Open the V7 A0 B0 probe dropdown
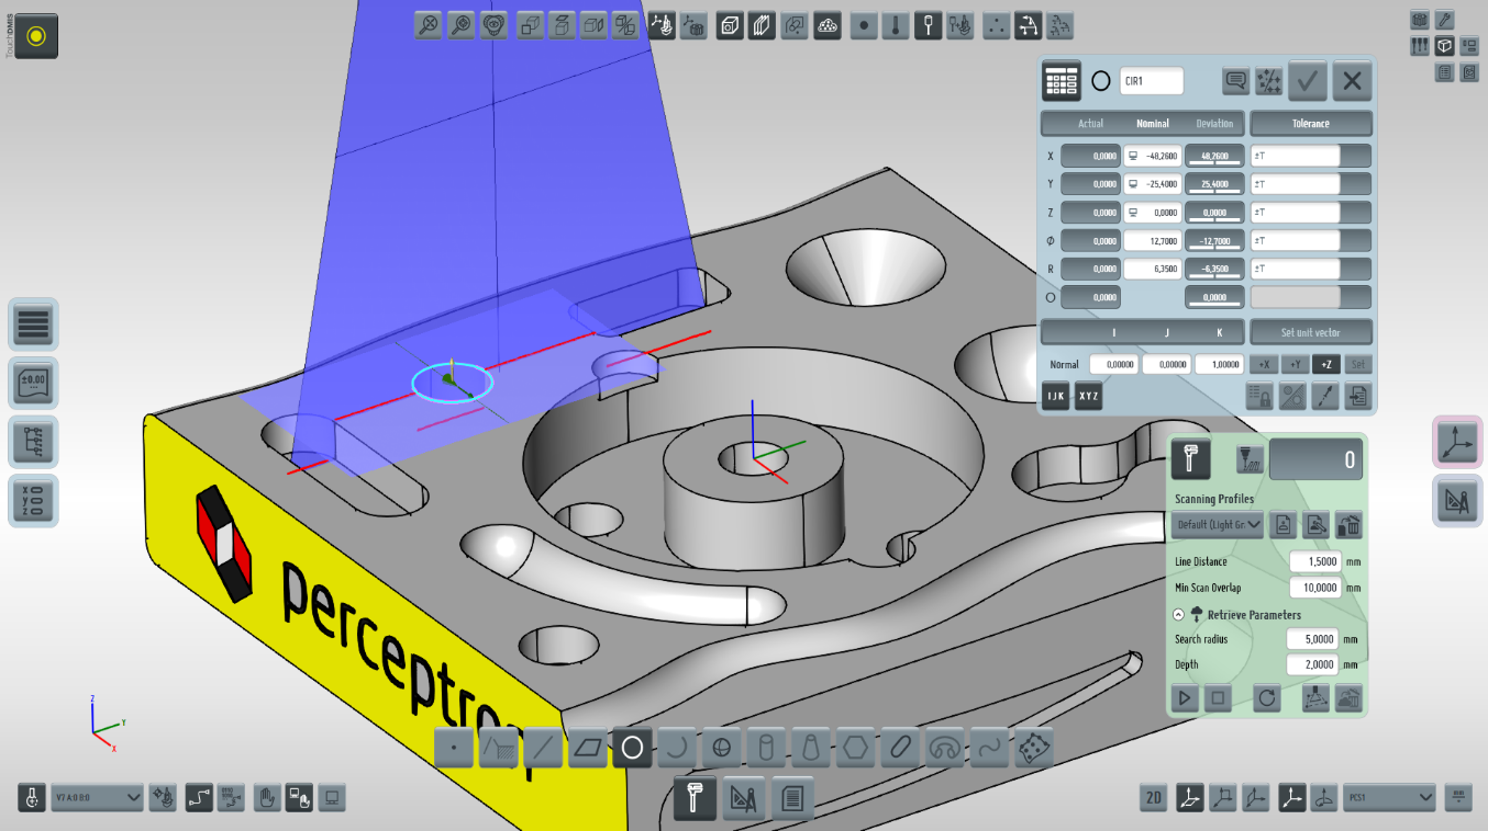This screenshot has height=831, width=1488. click(97, 798)
